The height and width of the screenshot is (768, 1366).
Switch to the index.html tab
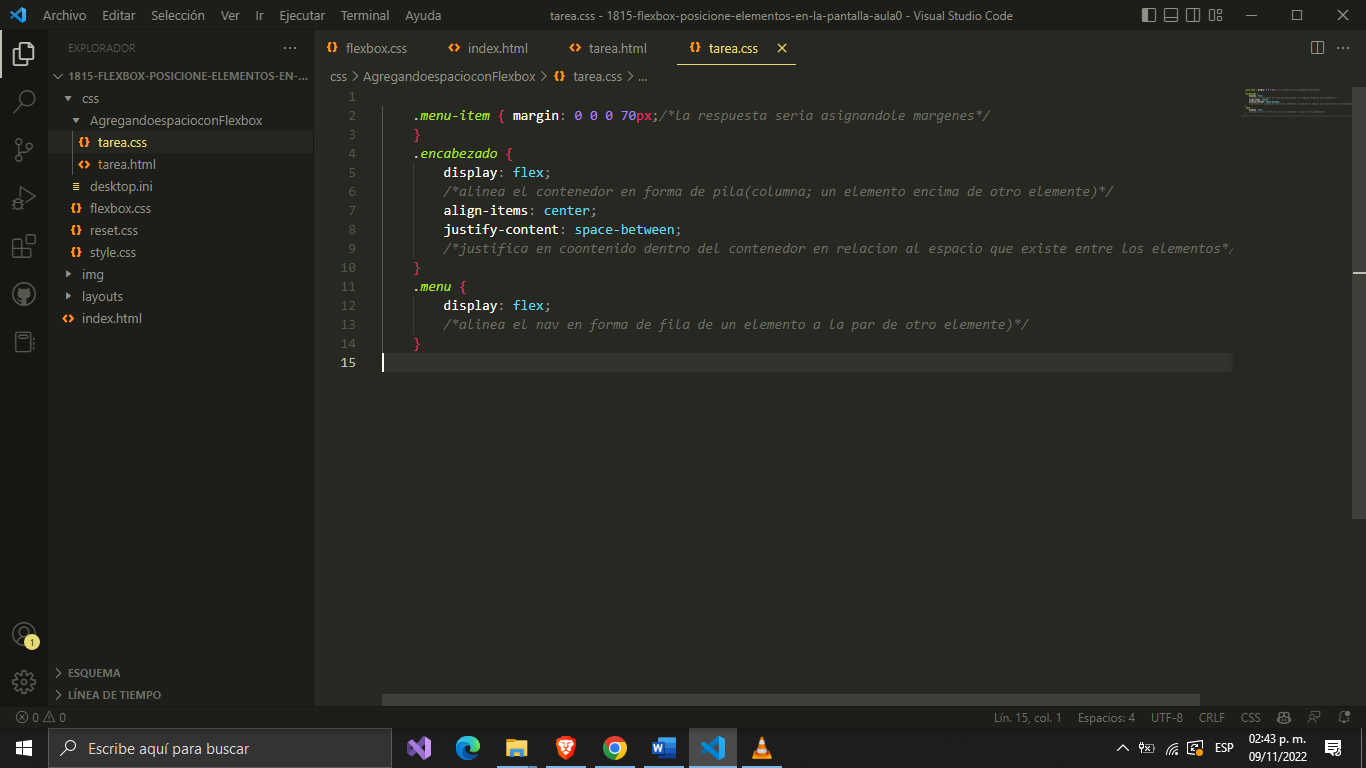point(496,48)
